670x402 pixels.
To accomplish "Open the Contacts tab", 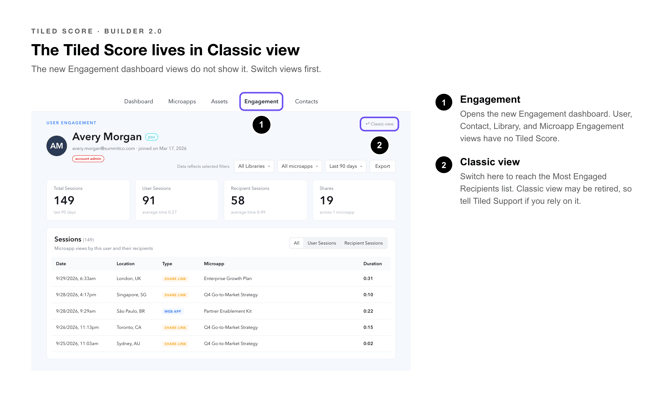I will tap(306, 101).
